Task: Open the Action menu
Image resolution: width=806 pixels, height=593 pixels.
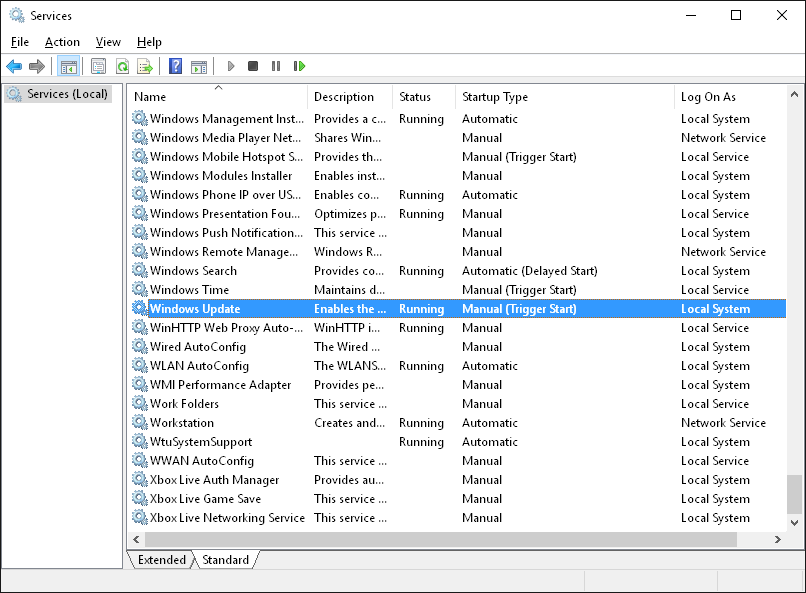Action: click(x=62, y=42)
